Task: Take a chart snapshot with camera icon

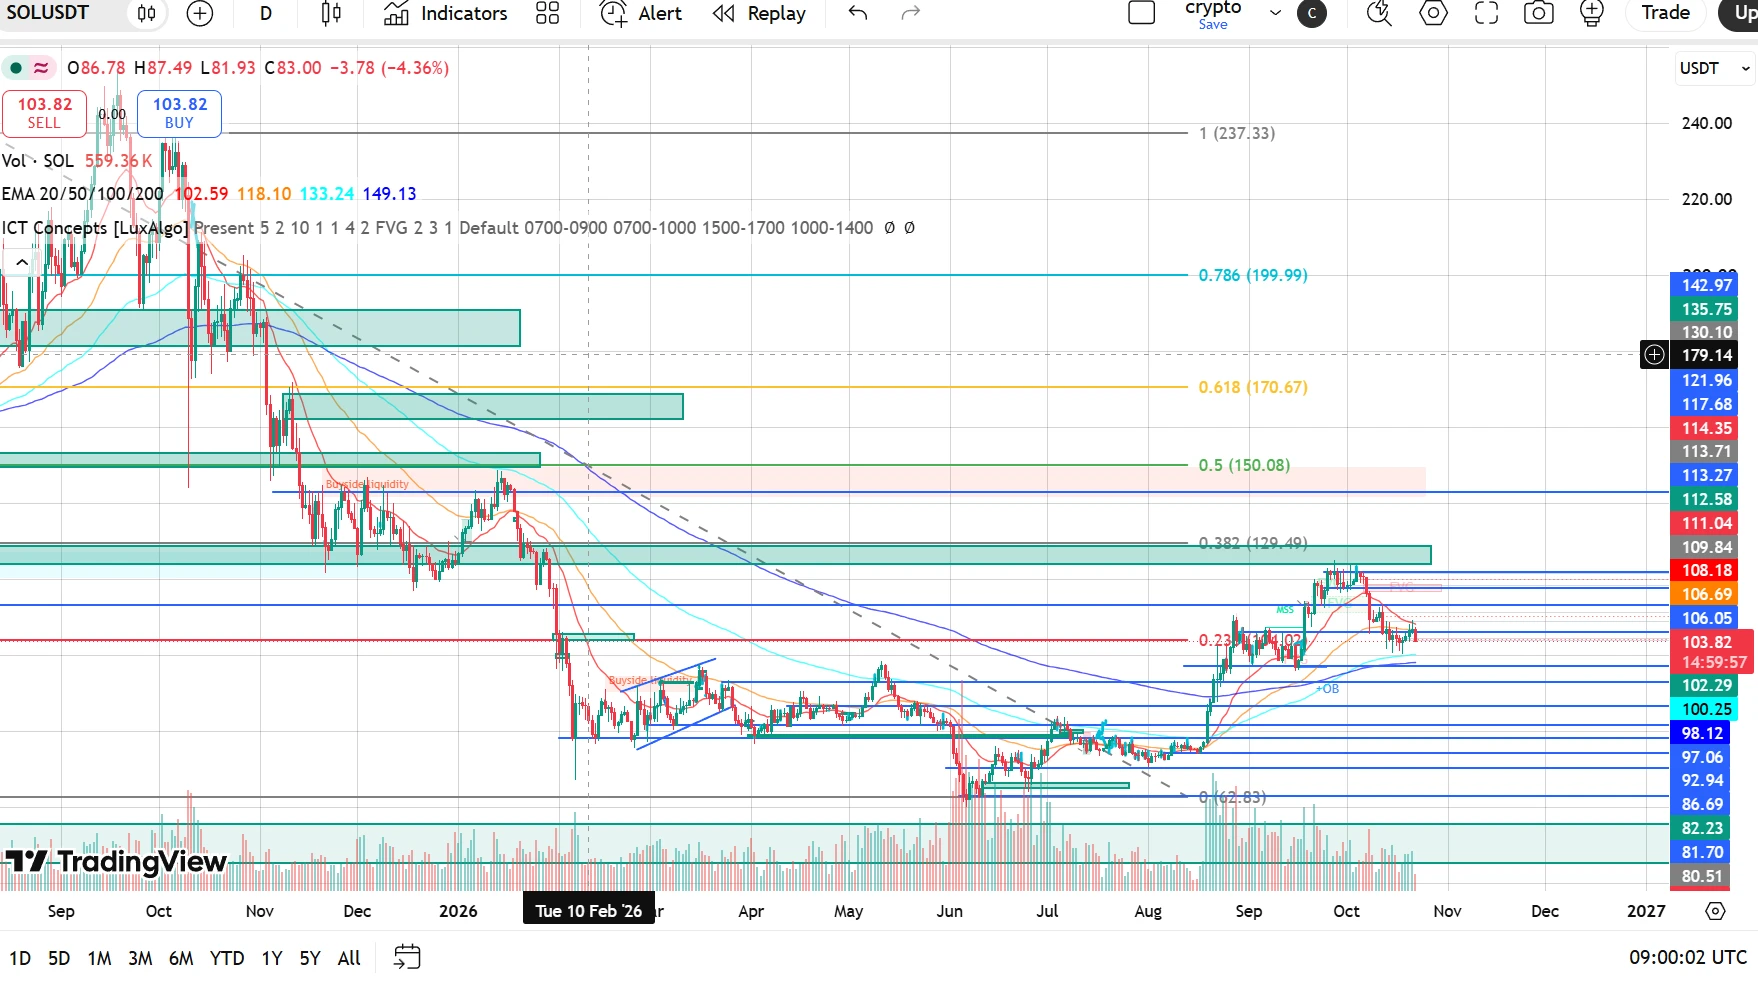Action: (1539, 13)
